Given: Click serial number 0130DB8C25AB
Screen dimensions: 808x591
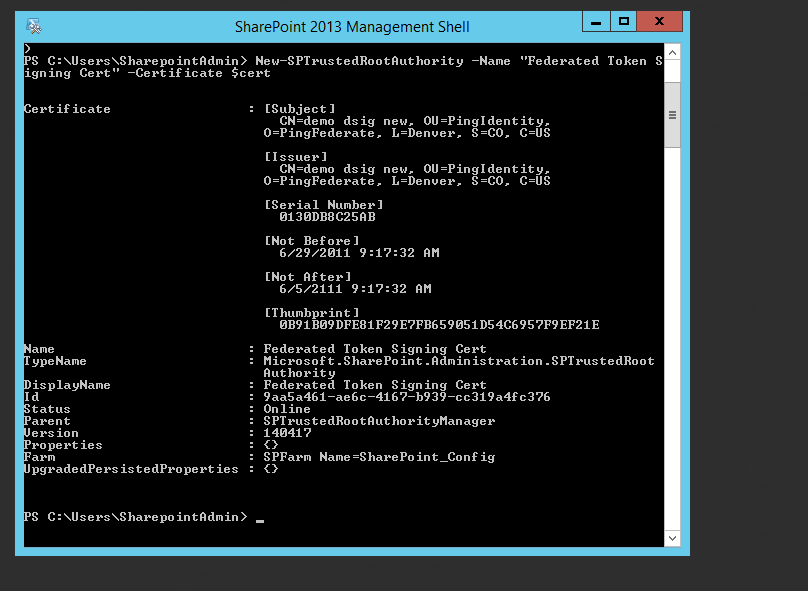Looking at the screenshot, I should [x=327, y=217].
